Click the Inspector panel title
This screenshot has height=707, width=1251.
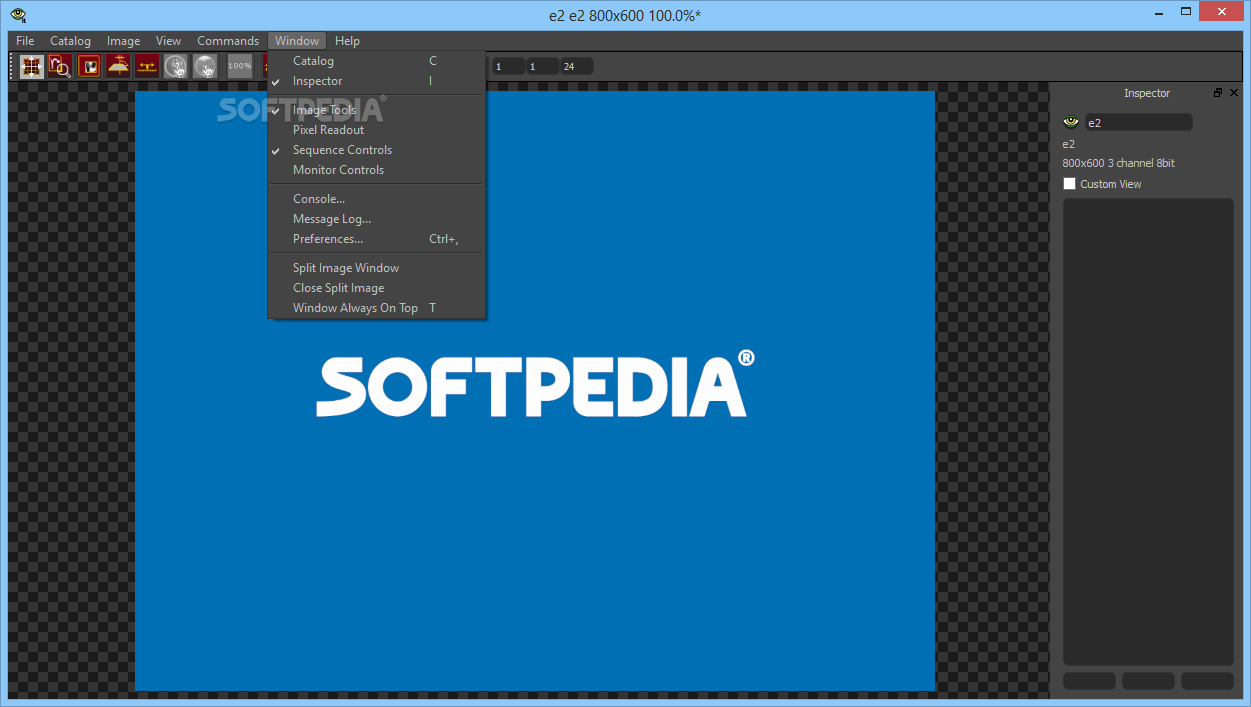tap(1146, 93)
